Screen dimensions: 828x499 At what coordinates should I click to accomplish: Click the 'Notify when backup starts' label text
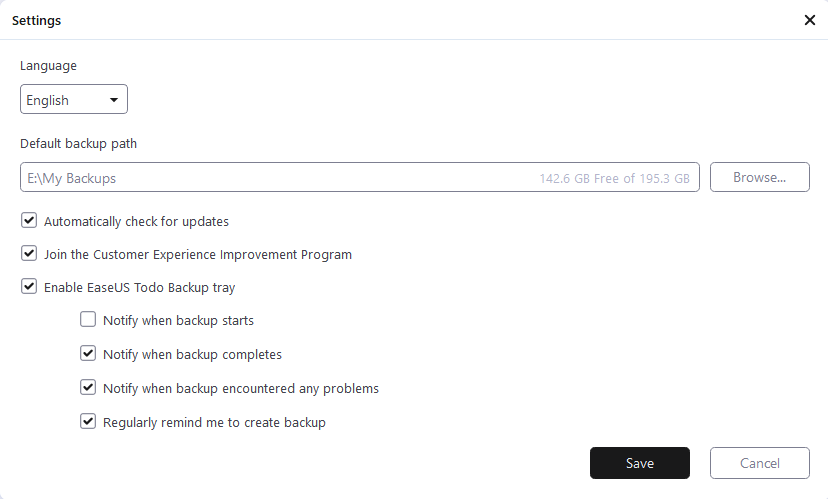(178, 321)
